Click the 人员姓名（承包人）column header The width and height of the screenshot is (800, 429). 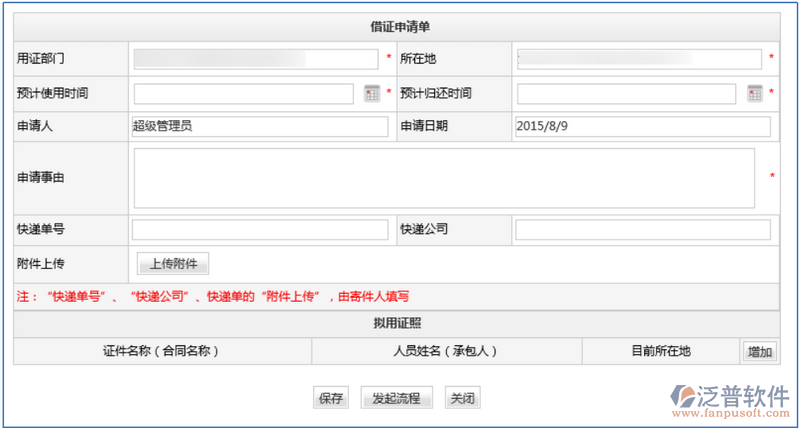(446, 351)
